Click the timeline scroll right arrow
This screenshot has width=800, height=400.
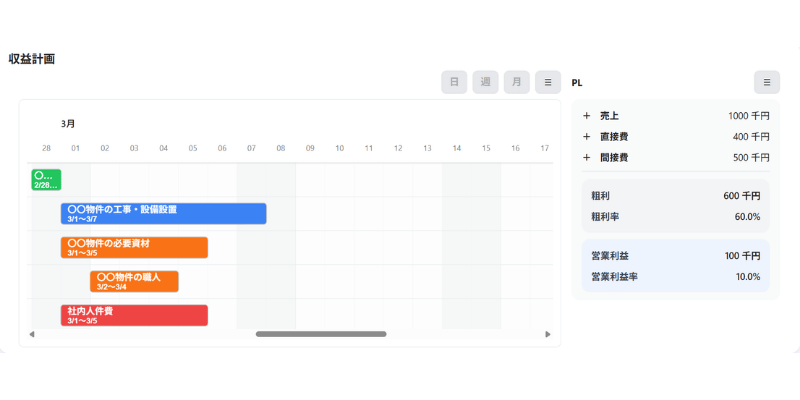547,334
